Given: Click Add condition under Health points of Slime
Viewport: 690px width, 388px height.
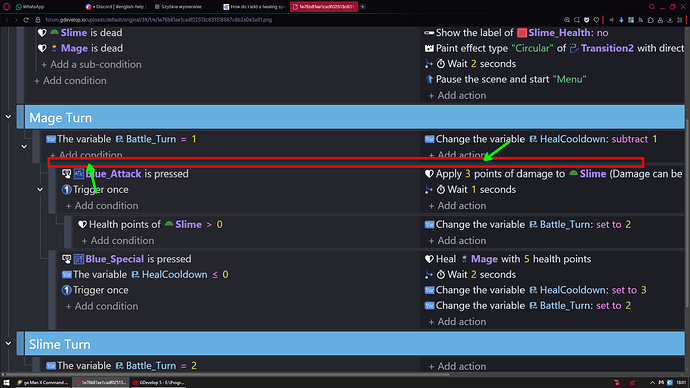Looking at the screenshot, I should (118, 241).
